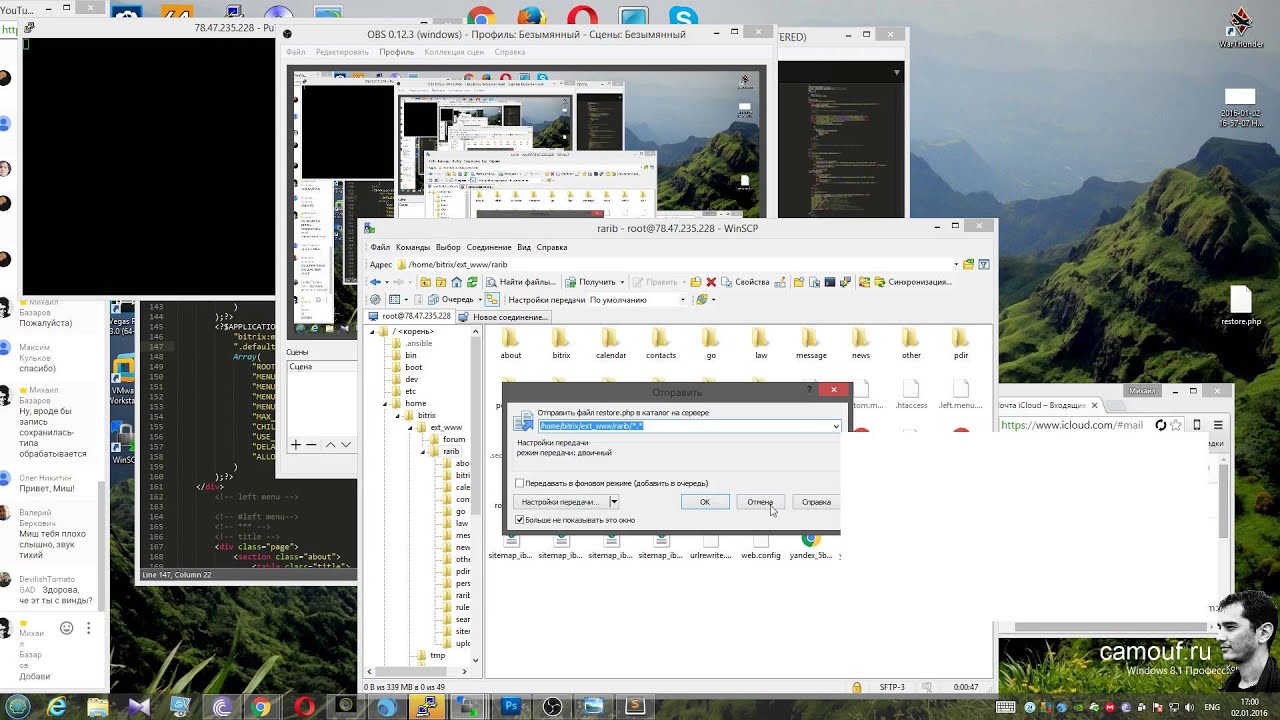Screen dimensions: 1280x720
Task: Open the remote path dropdown in upload dialog
Action: [x=836, y=426]
